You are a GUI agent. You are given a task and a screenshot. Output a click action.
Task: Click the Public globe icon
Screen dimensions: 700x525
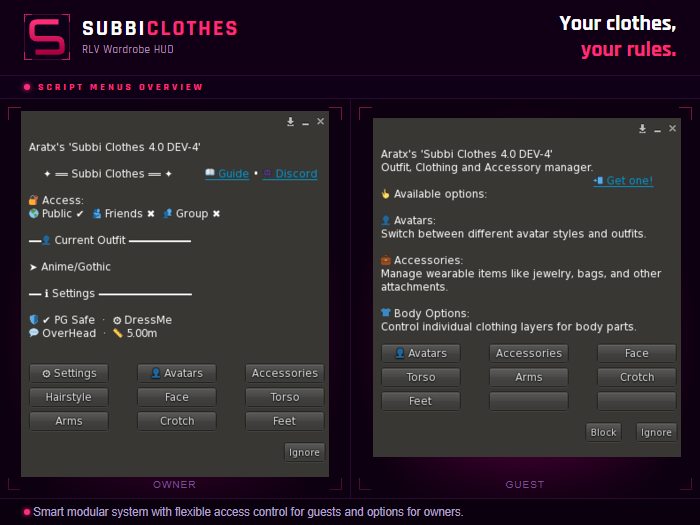click(x=33, y=213)
